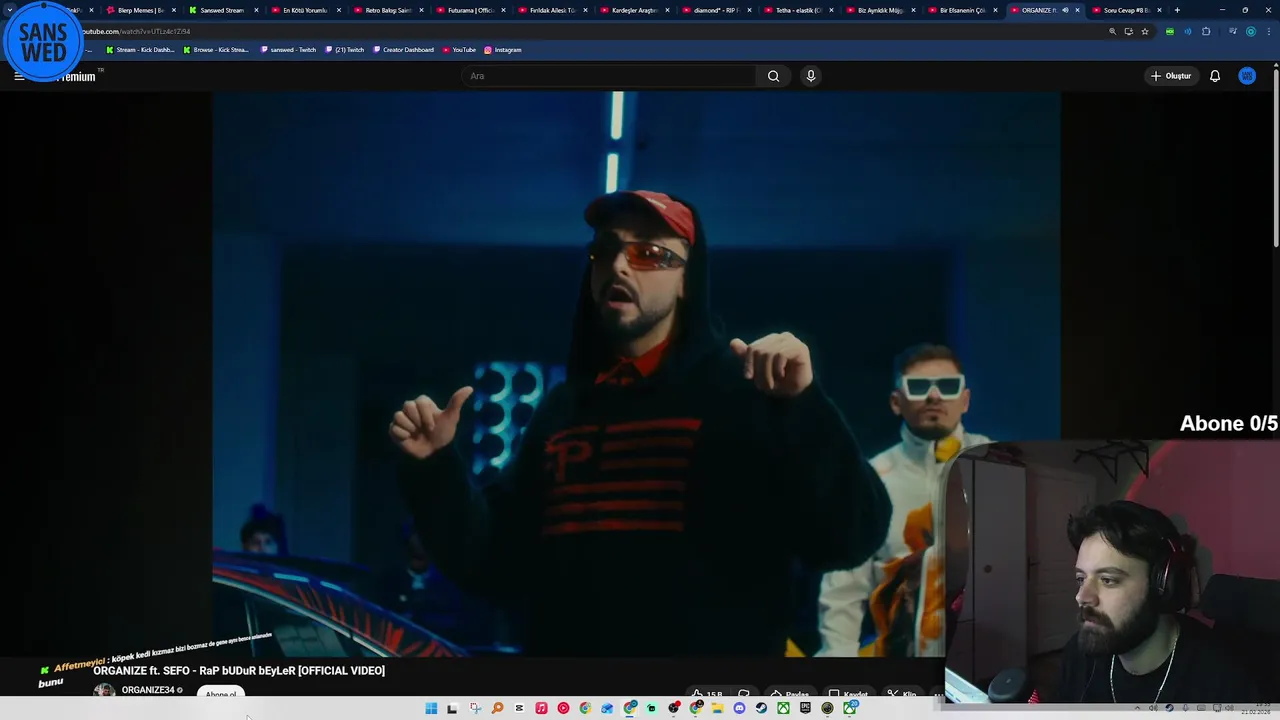
Task: Like the video showing 15 B
Action: (x=706, y=693)
